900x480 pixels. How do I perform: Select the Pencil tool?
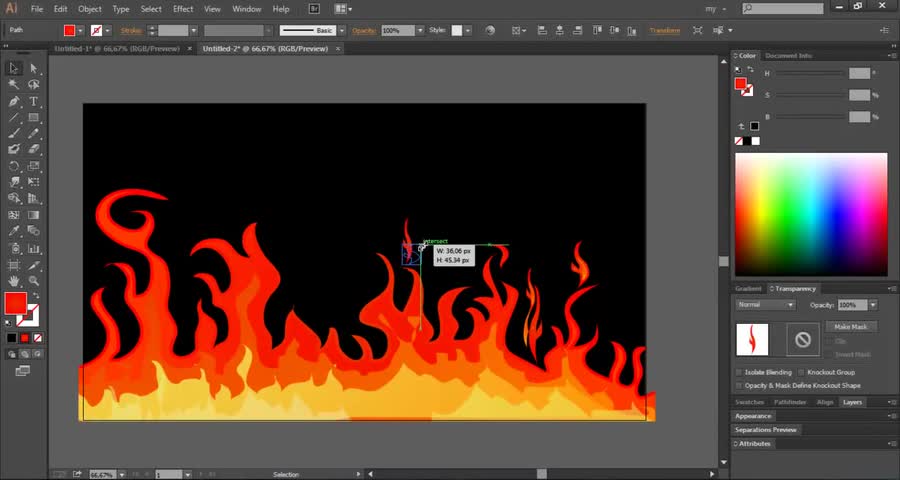[x=33, y=133]
